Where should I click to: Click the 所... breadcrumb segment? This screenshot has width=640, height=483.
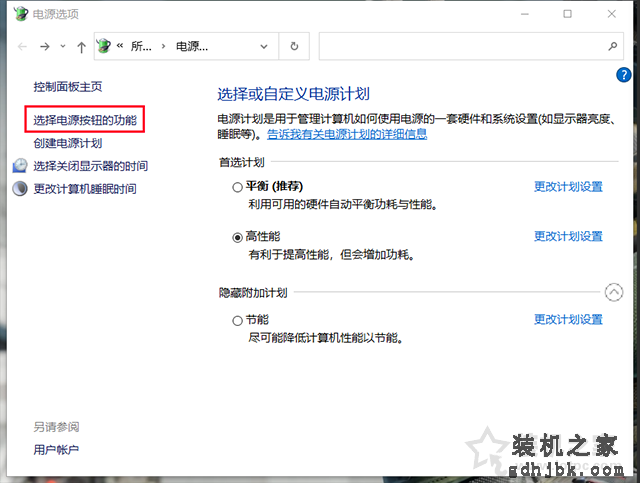tap(141, 46)
